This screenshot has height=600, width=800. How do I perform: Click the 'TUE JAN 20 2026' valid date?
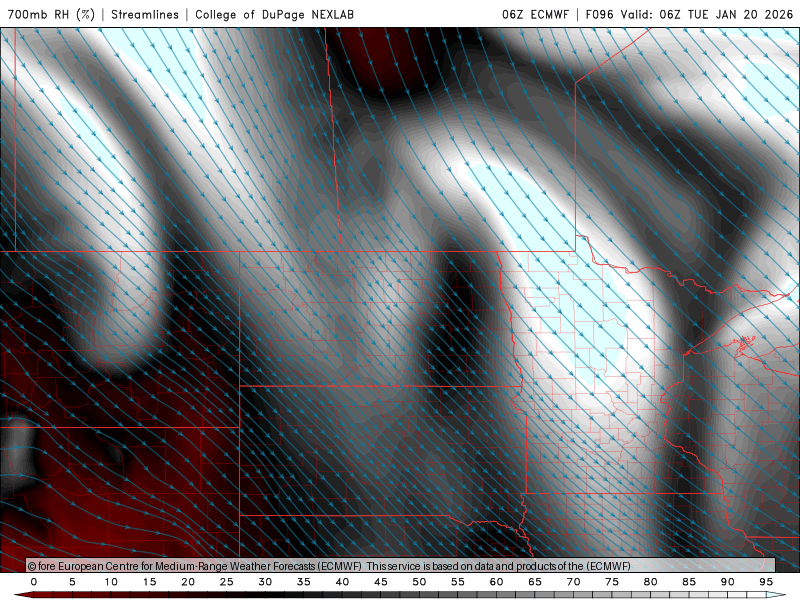click(x=740, y=14)
